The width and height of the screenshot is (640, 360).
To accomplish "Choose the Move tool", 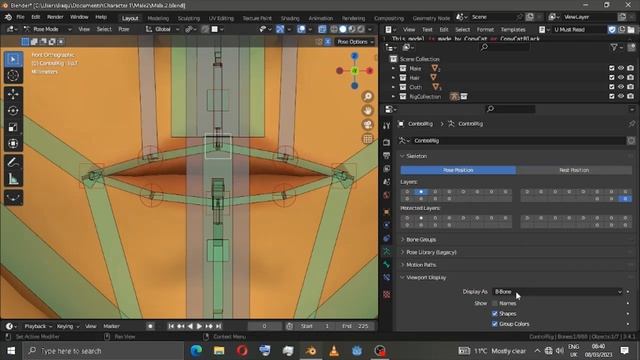I will (x=13, y=94).
